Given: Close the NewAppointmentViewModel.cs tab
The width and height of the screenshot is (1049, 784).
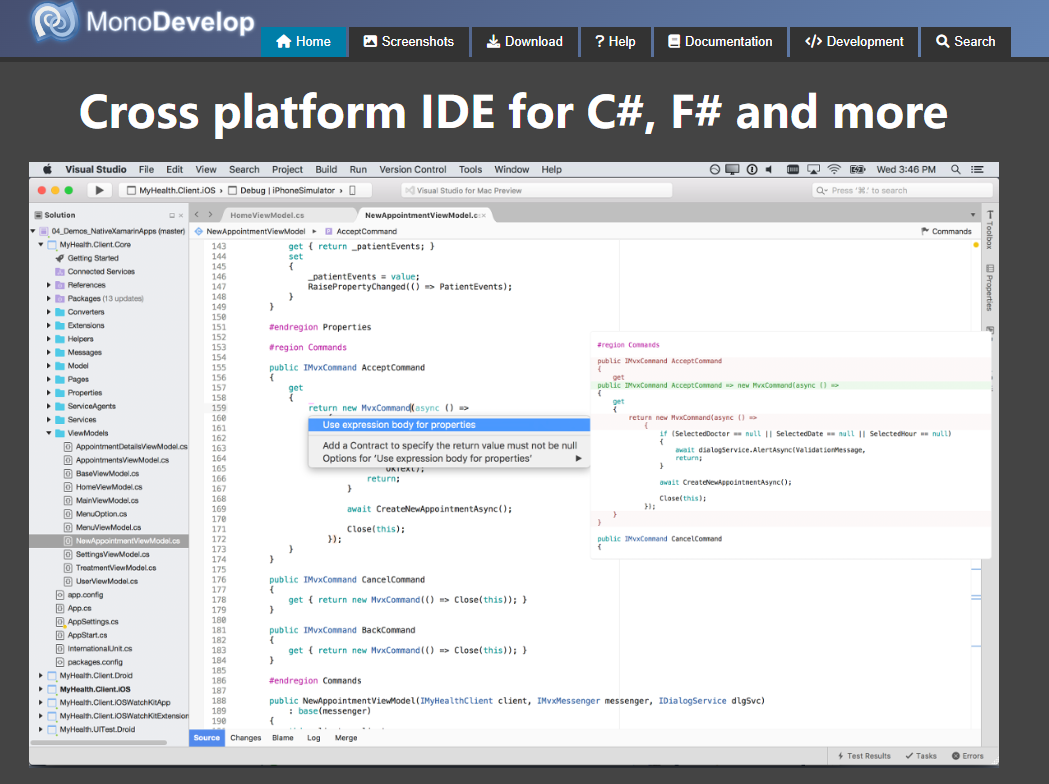Looking at the screenshot, I should [x=483, y=215].
